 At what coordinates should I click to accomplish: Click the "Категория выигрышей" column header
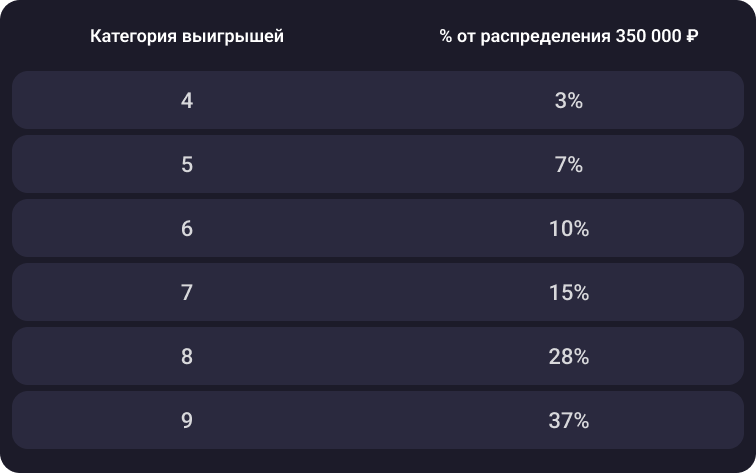[x=187, y=37]
